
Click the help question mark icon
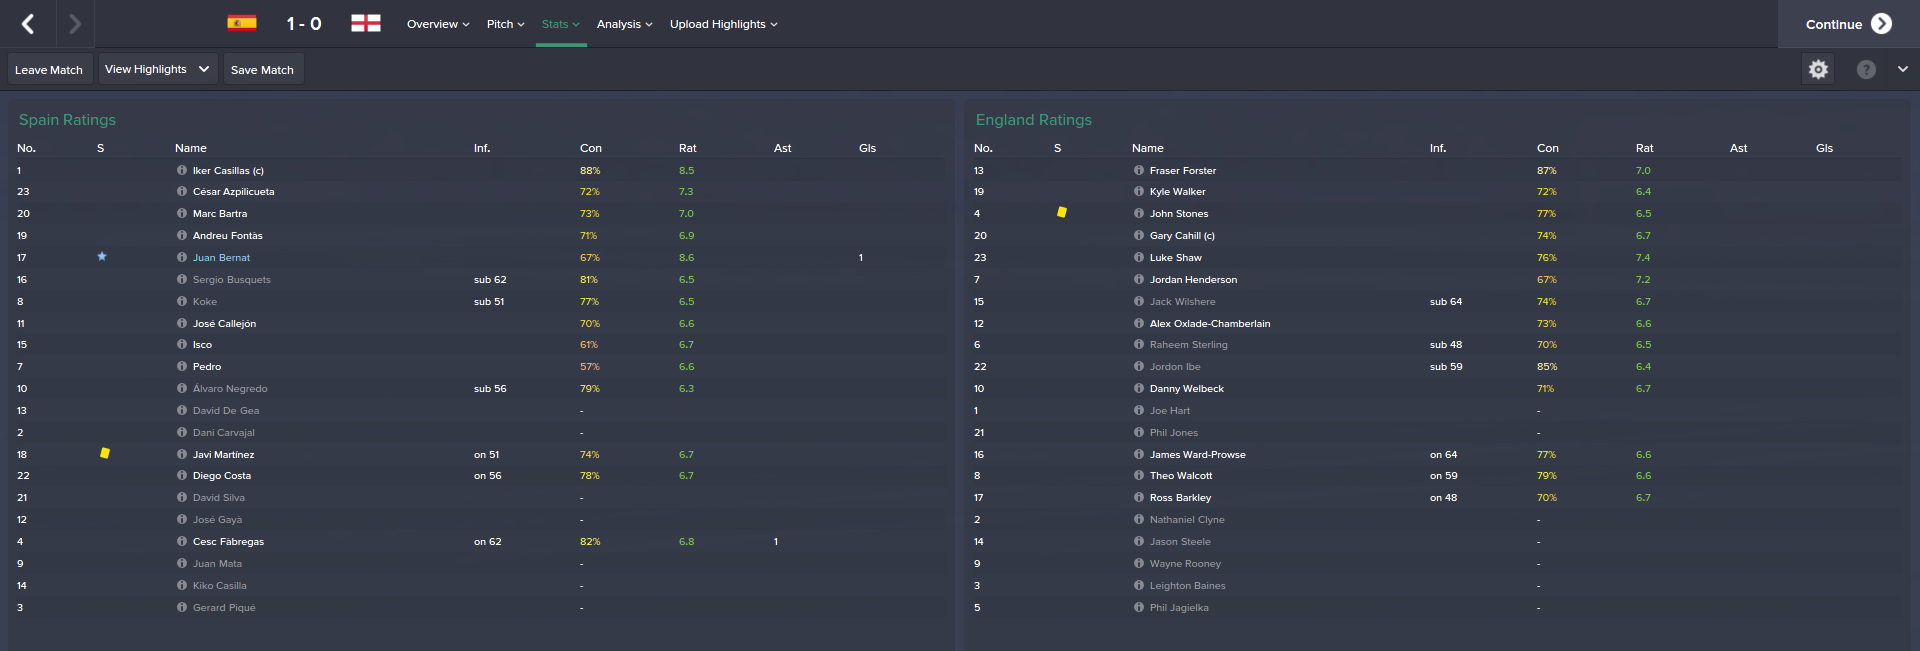[1866, 69]
